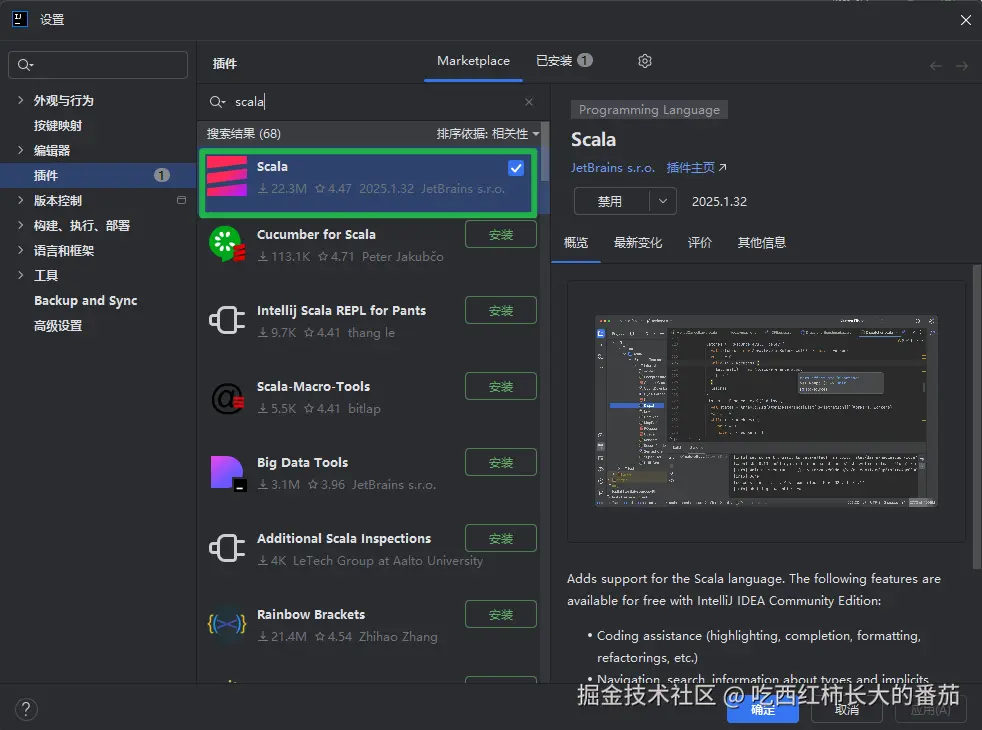Navigate back with left arrow
Viewport: 982px width, 730px height.
click(x=936, y=65)
